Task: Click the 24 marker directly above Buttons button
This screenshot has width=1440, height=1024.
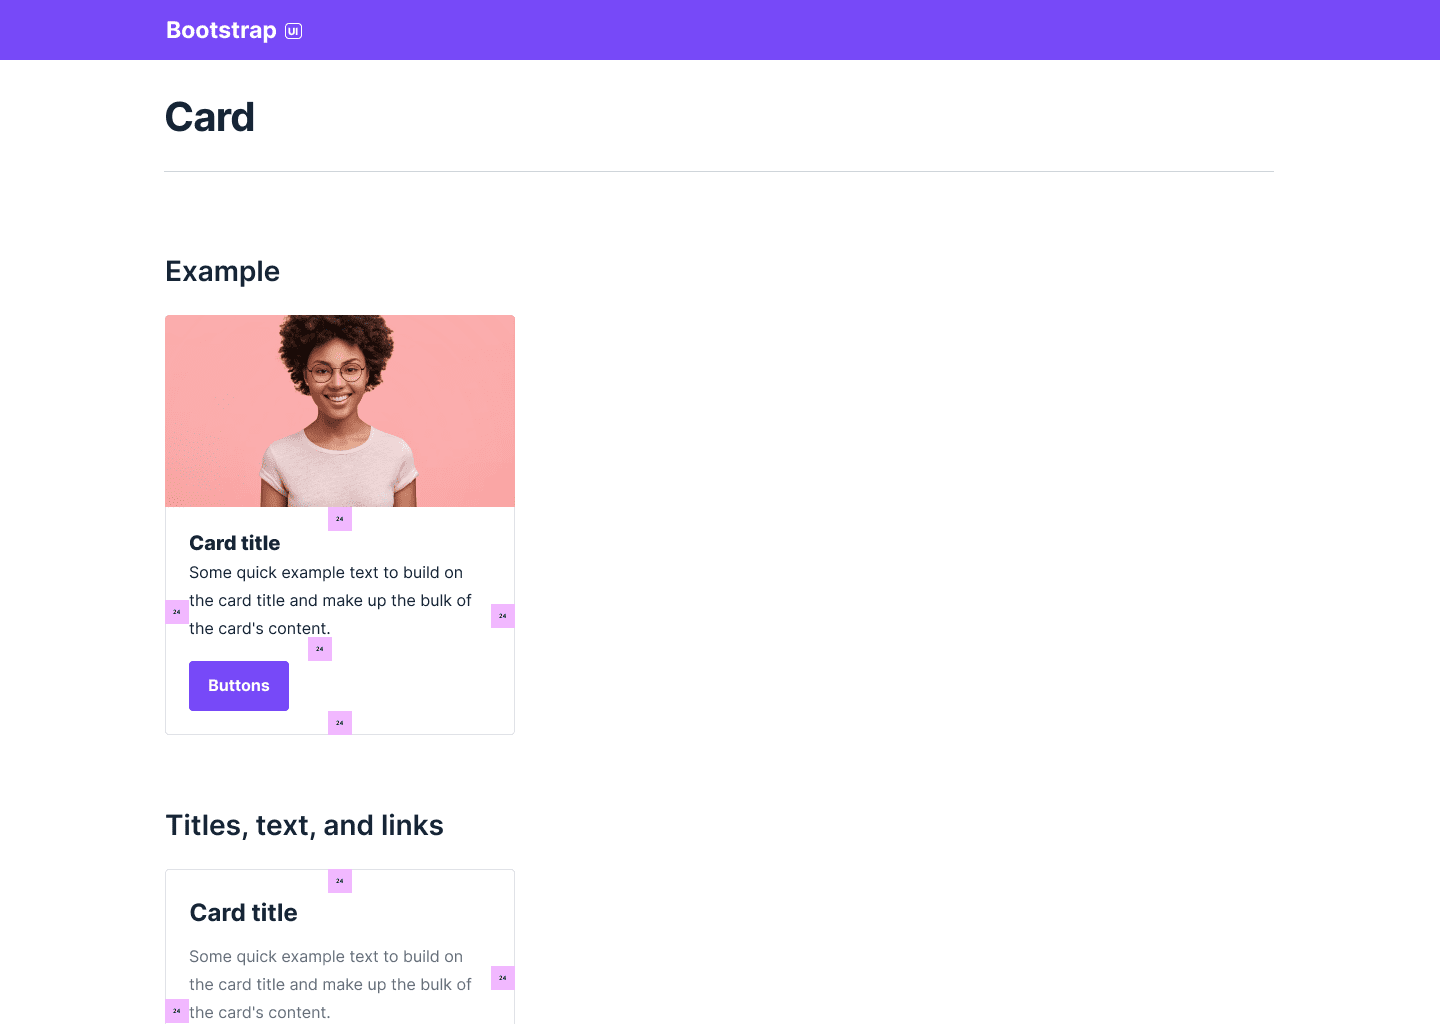Action: point(320,649)
